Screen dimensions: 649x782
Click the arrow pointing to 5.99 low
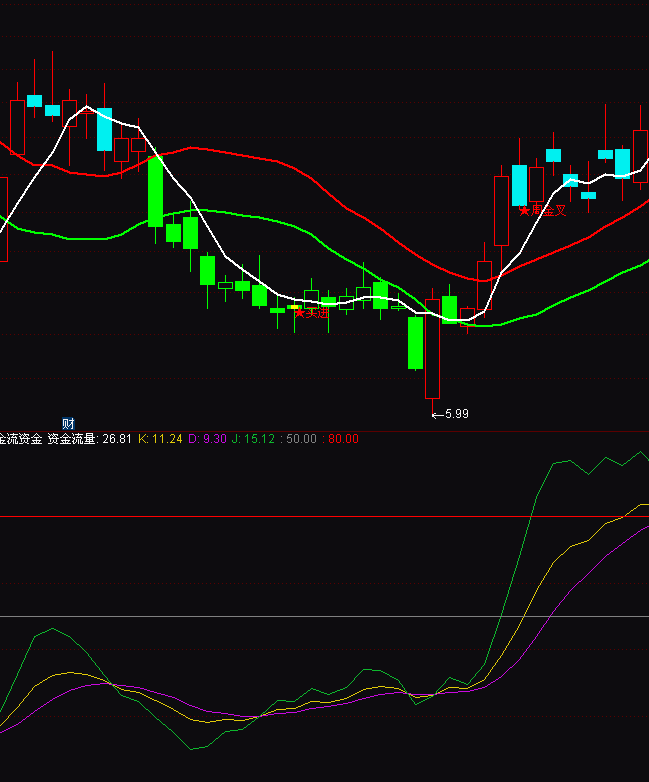(437, 414)
